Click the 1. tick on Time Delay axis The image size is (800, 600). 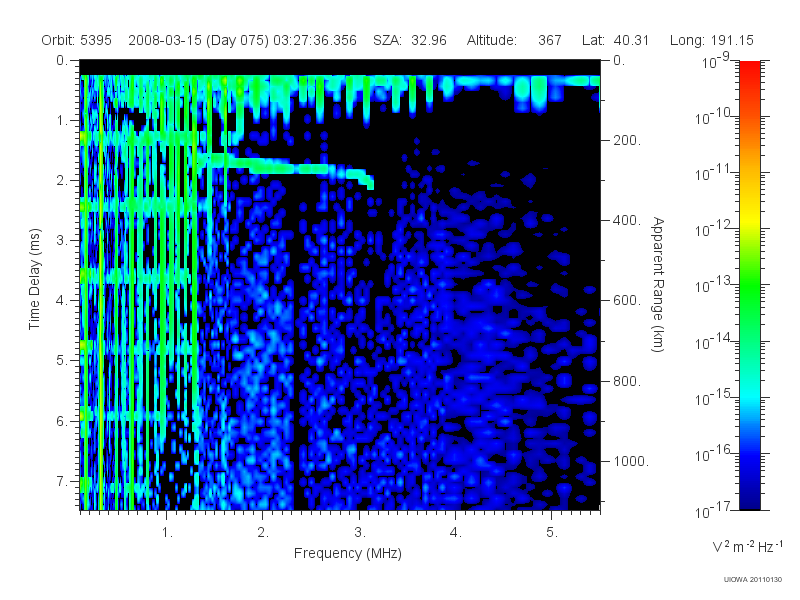pos(62,120)
